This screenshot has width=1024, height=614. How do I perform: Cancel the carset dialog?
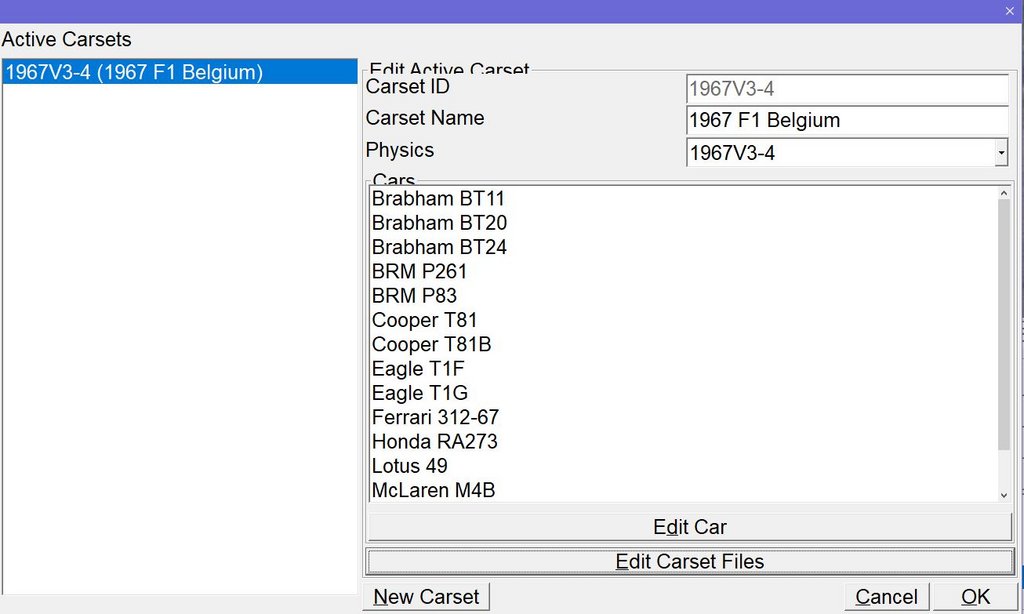point(886,597)
